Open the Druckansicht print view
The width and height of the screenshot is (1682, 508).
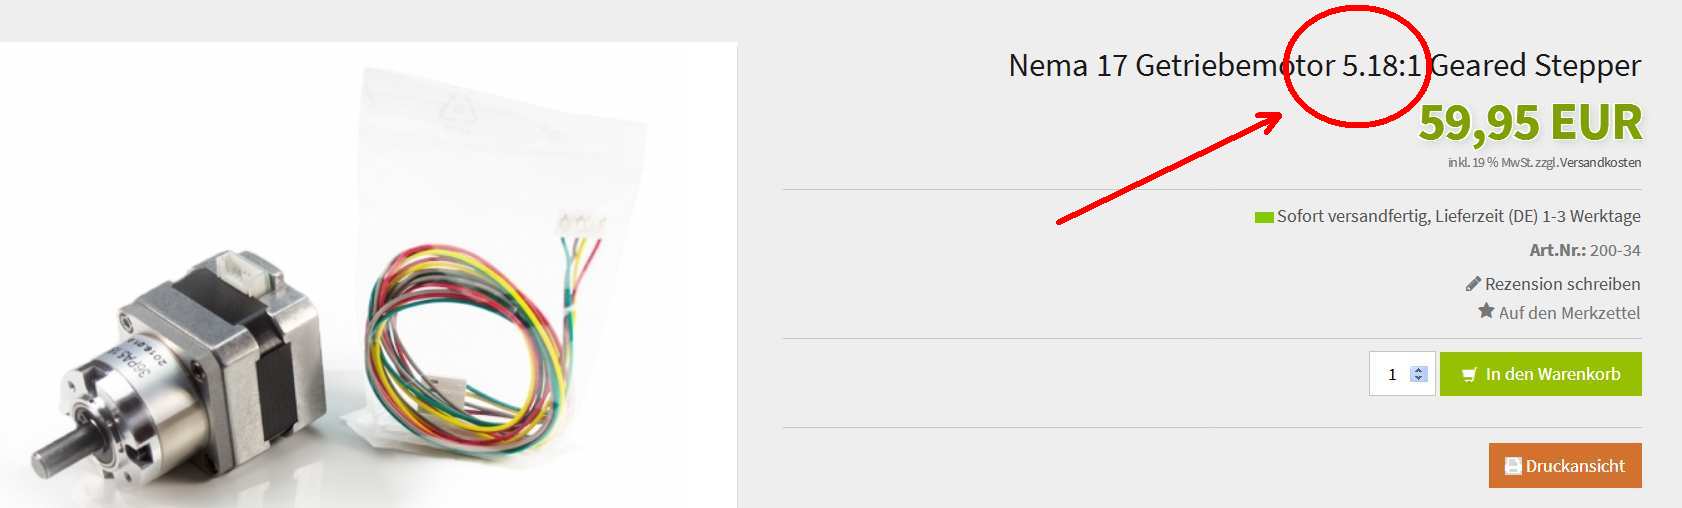pyautogui.click(x=1565, y=466)
